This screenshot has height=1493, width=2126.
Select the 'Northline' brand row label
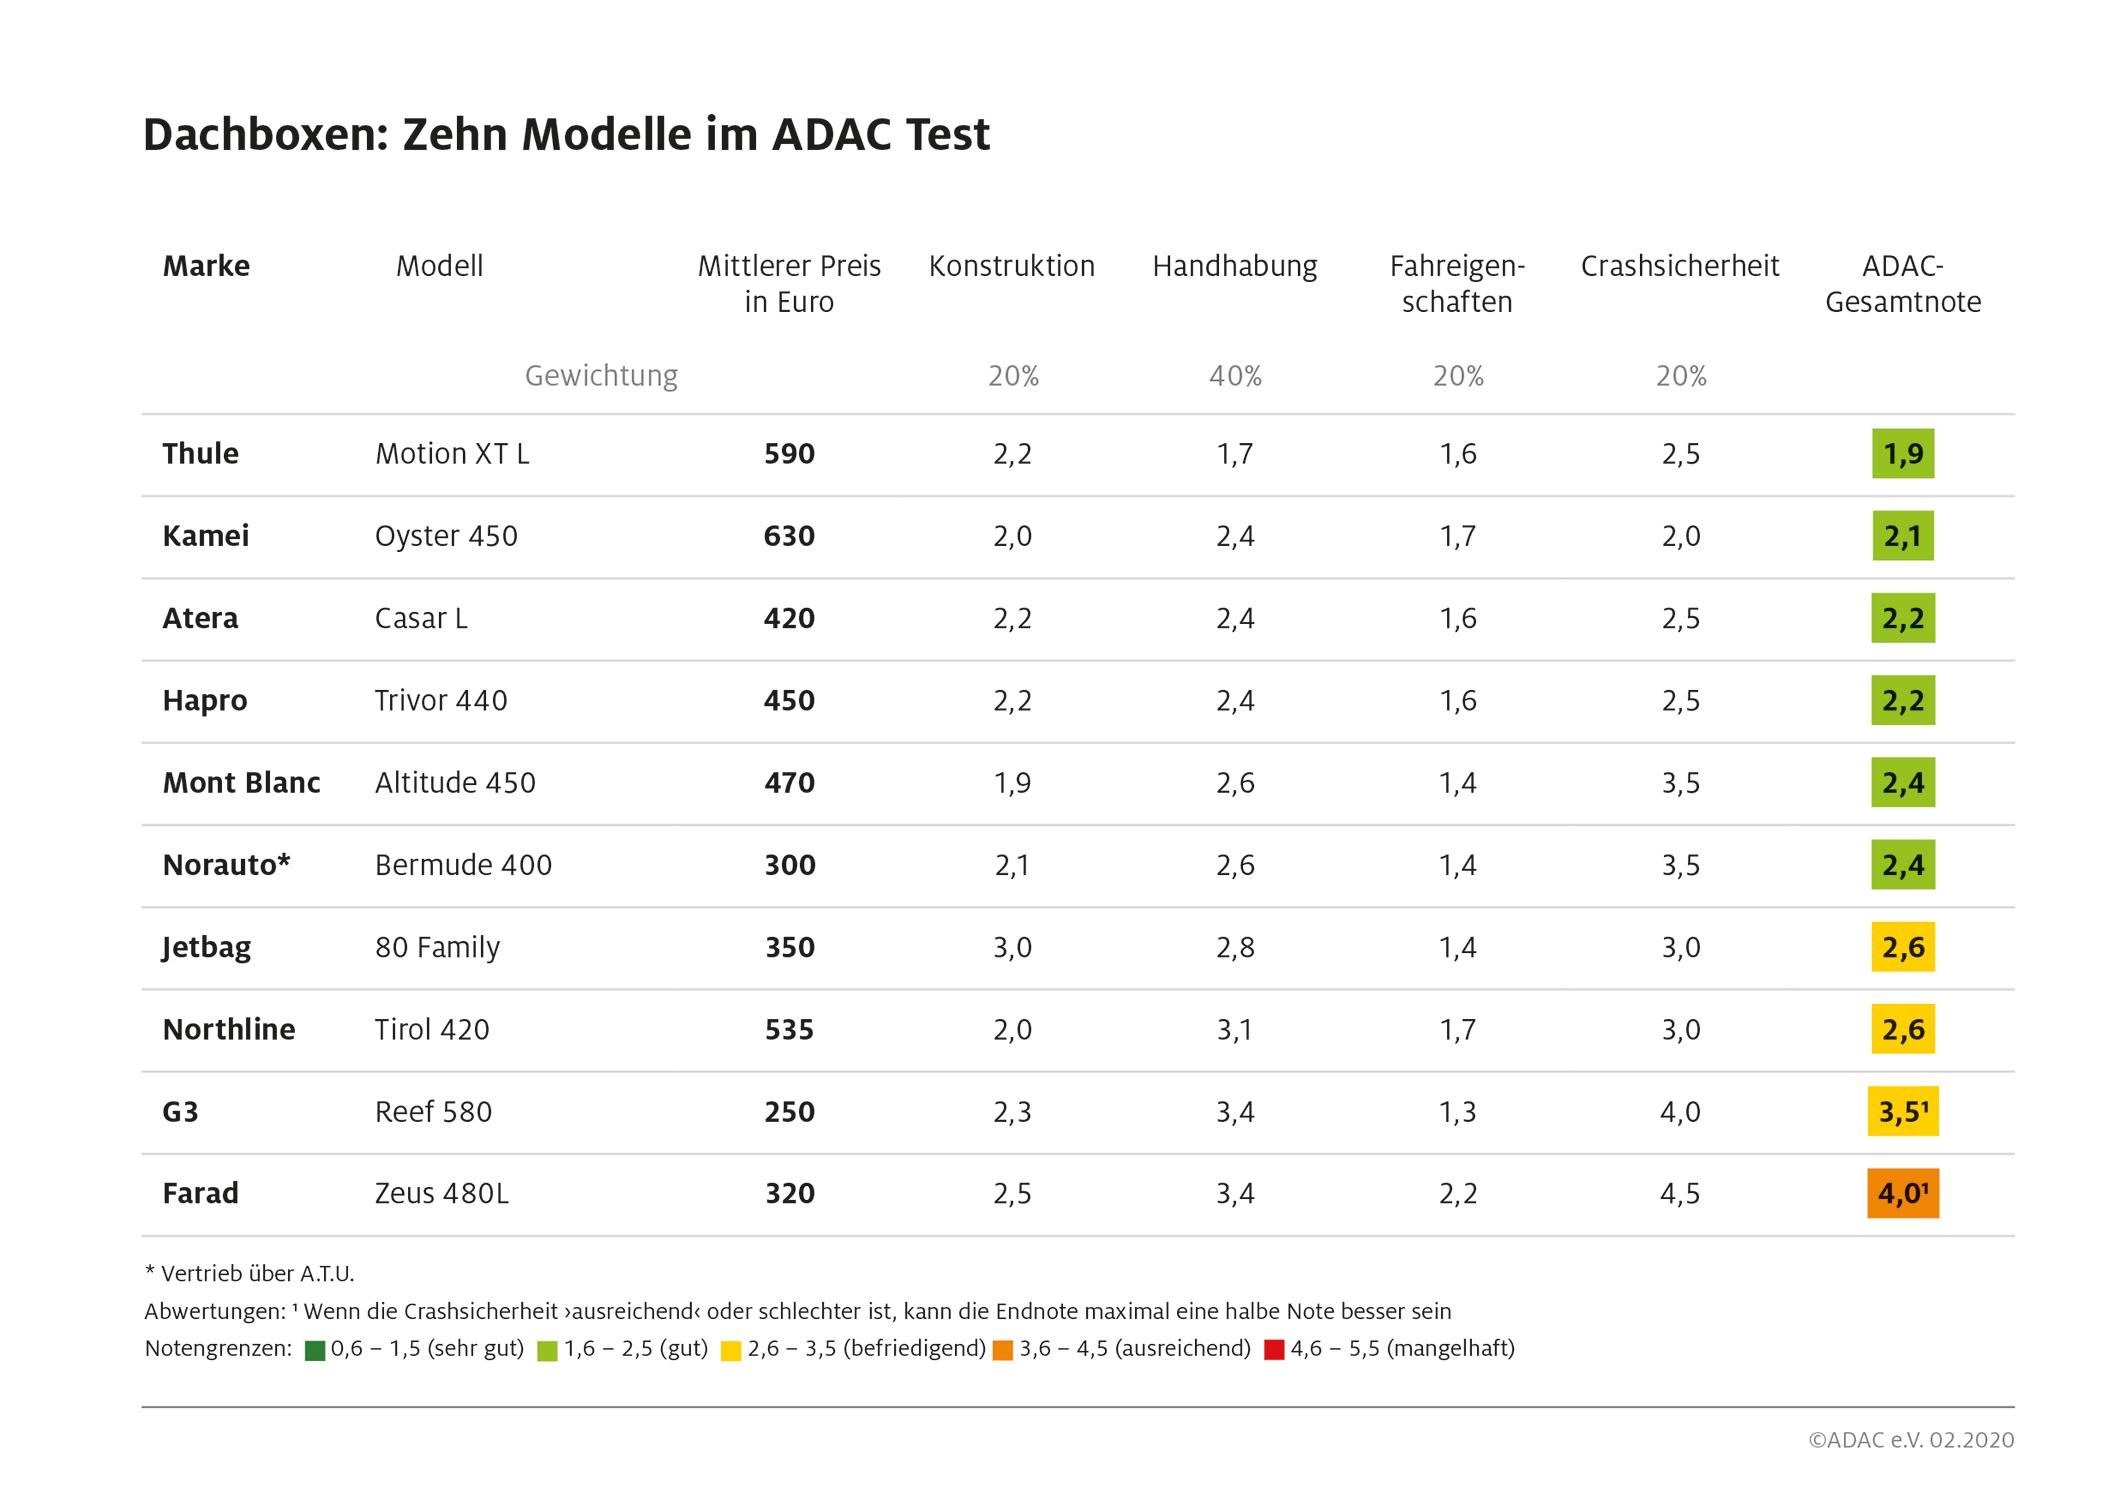pyautogui.click(x=229, y=1030)
